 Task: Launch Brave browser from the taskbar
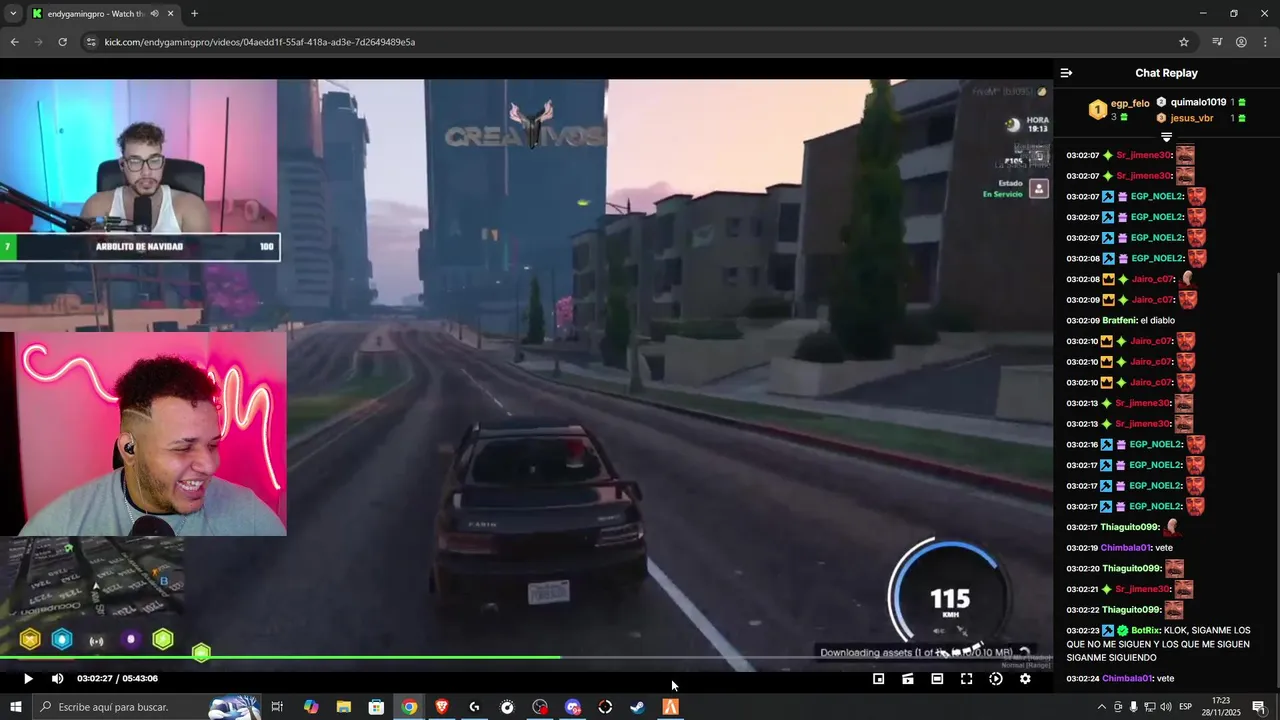442,707
